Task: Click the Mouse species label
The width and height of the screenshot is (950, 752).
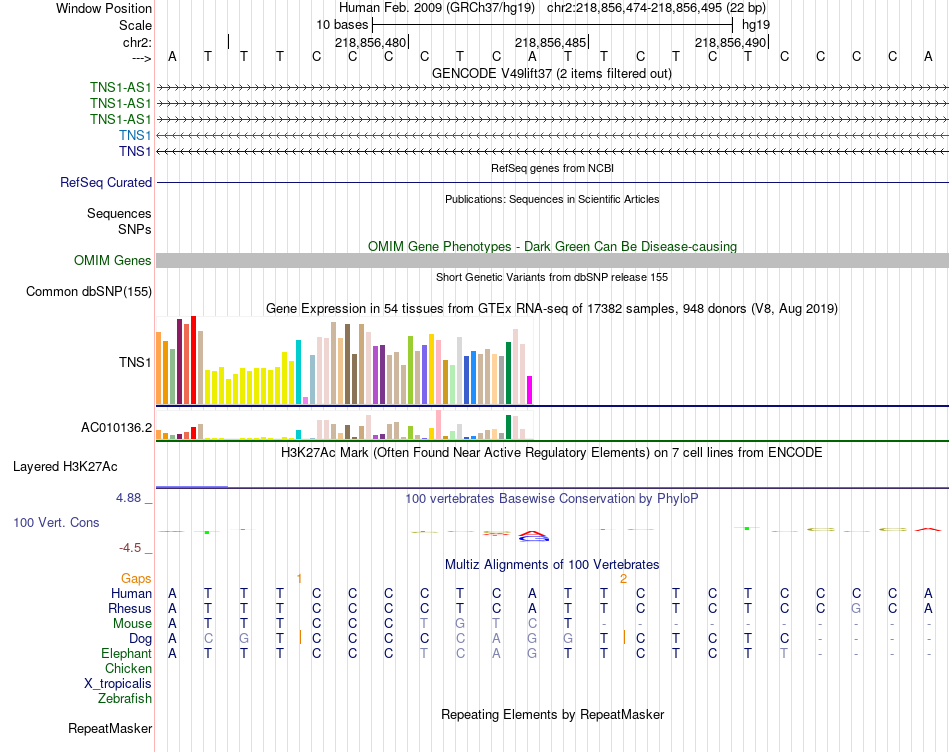Action: 132,624
